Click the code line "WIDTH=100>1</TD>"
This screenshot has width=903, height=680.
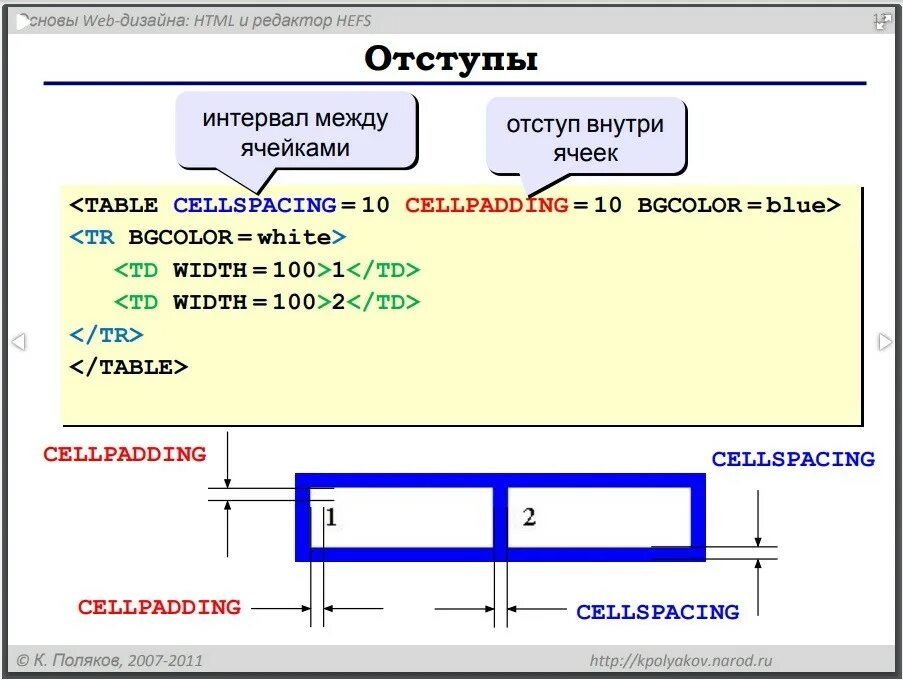[x=297, y=269]
